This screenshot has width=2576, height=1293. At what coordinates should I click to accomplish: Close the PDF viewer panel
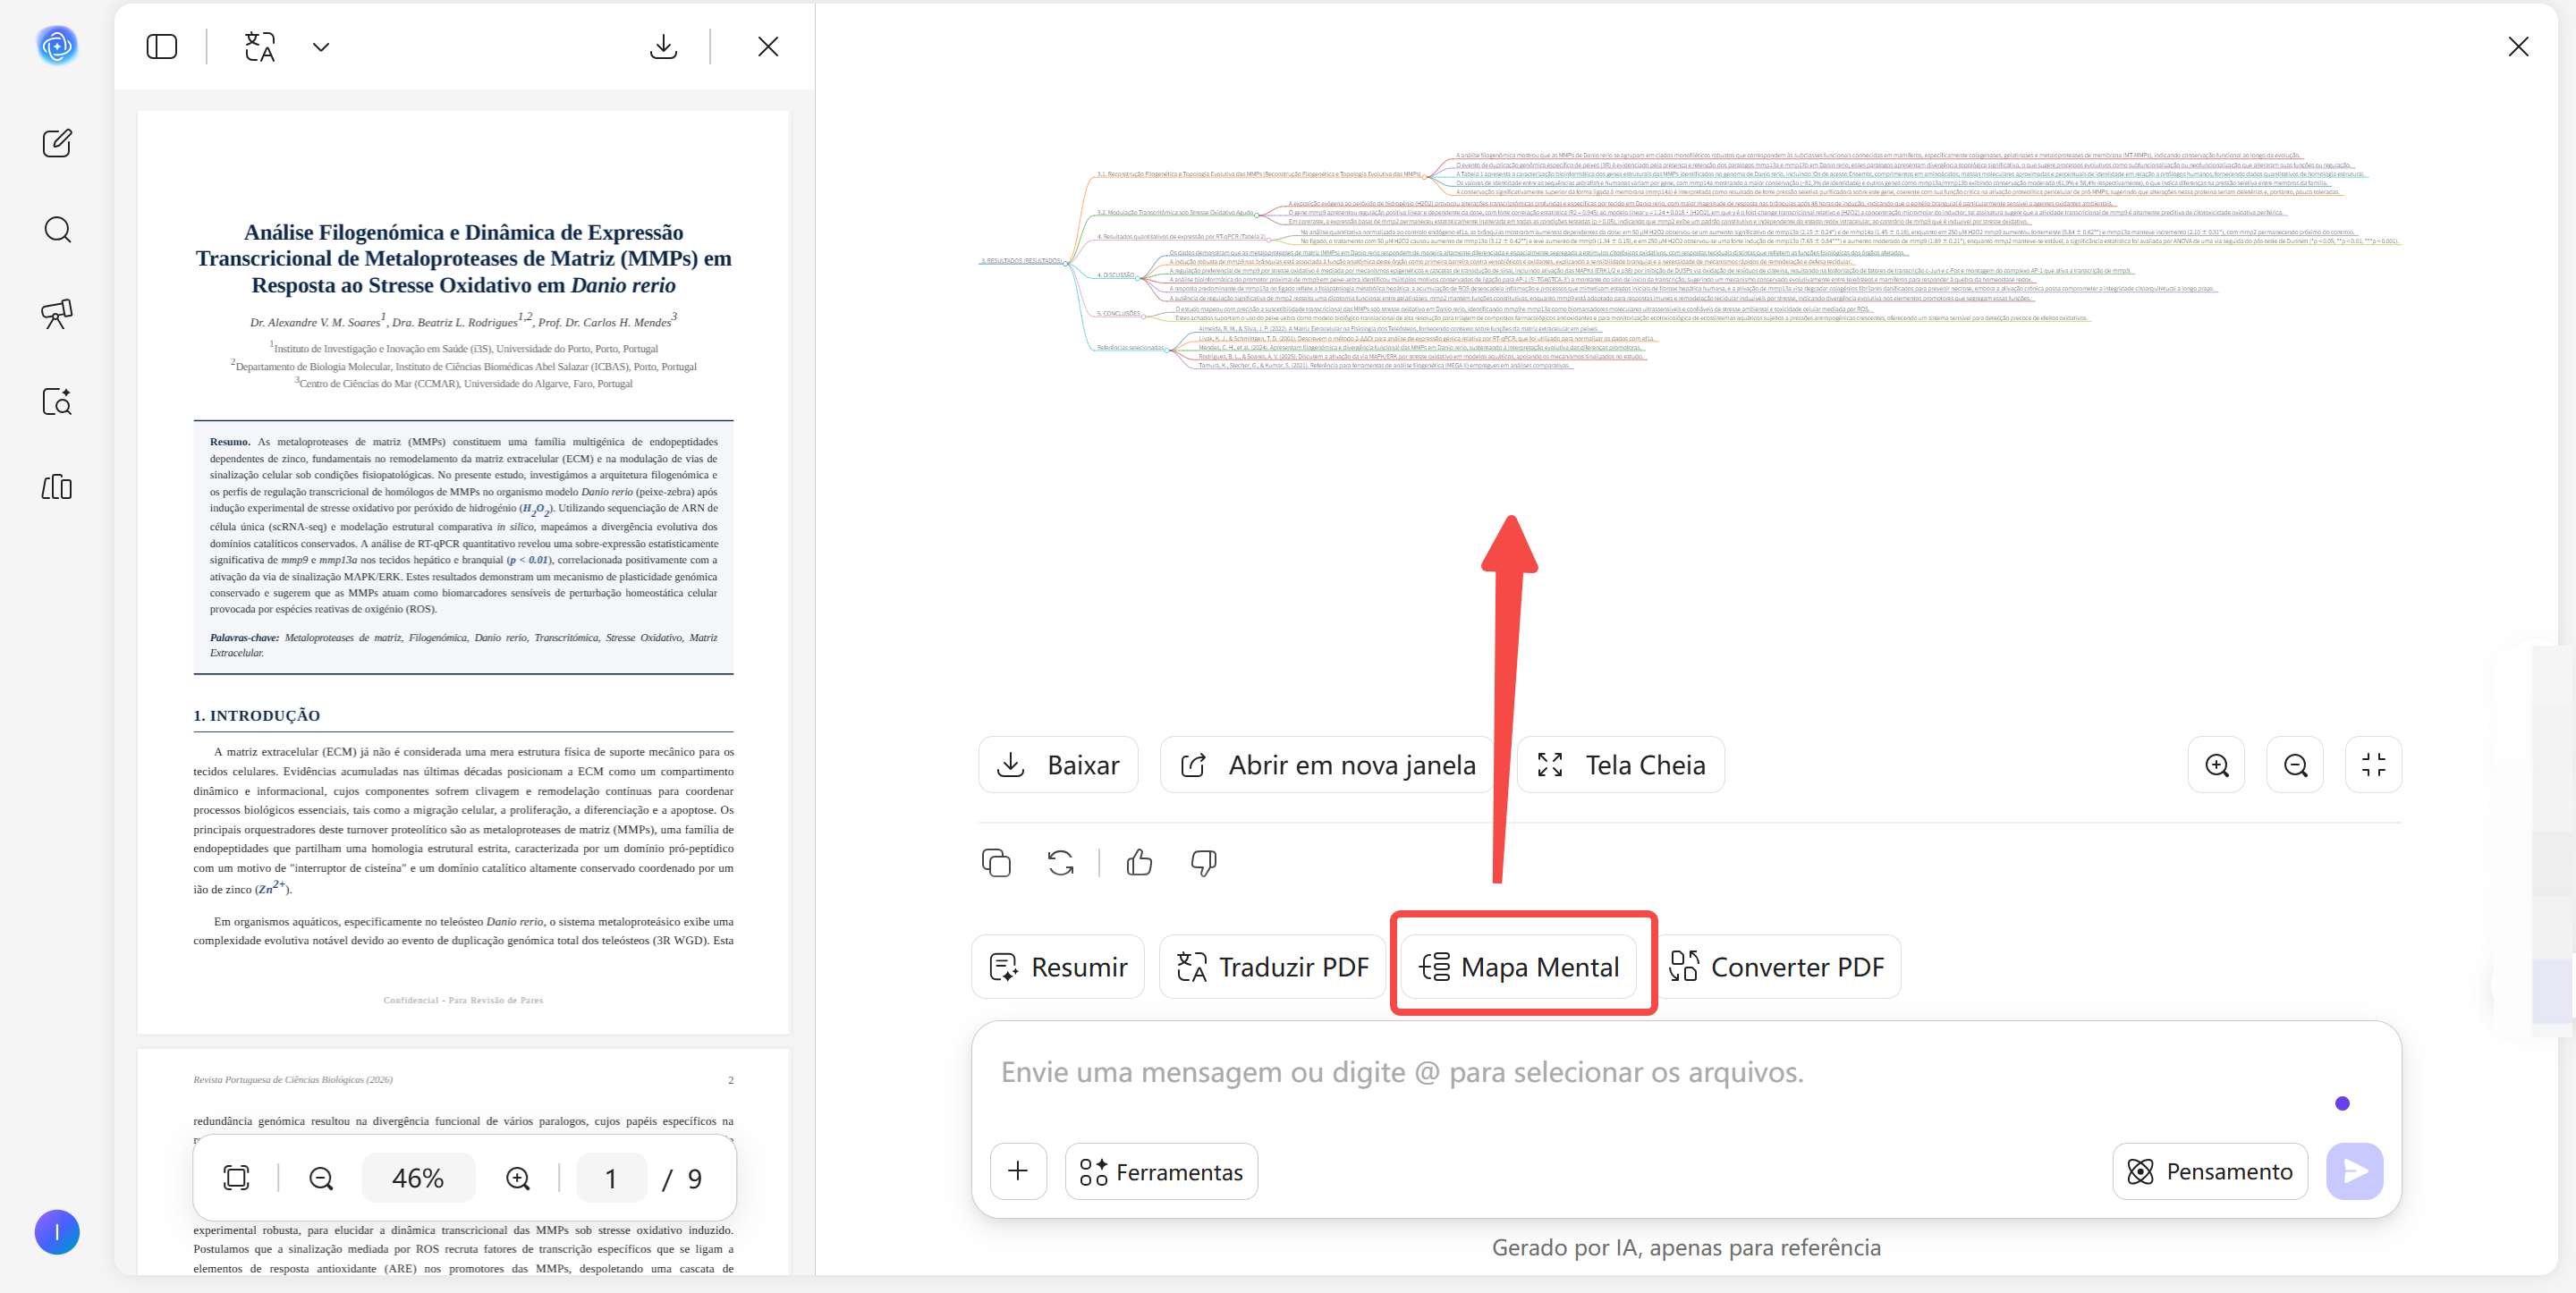pyautogui.click(x=768, y=46)
